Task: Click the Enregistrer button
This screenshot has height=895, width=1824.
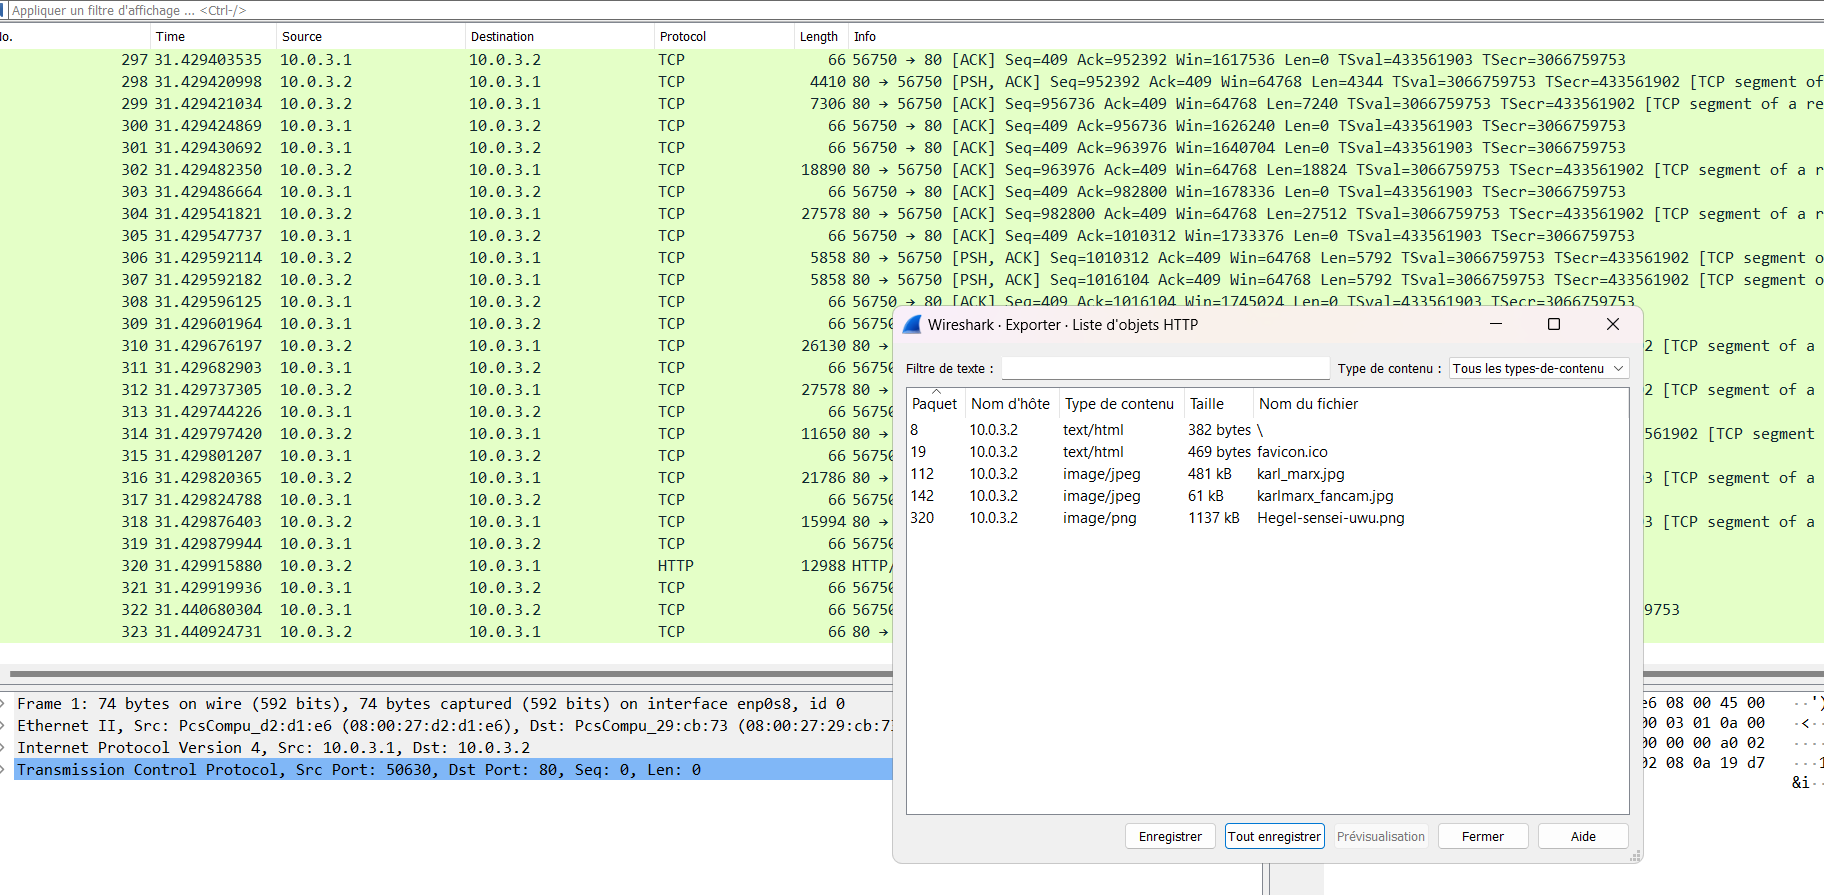Action: [1170, 837]
